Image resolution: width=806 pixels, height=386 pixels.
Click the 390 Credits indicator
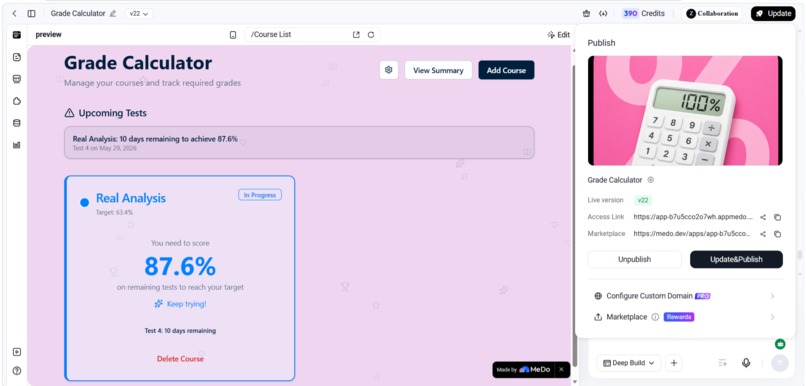(644, 13)
